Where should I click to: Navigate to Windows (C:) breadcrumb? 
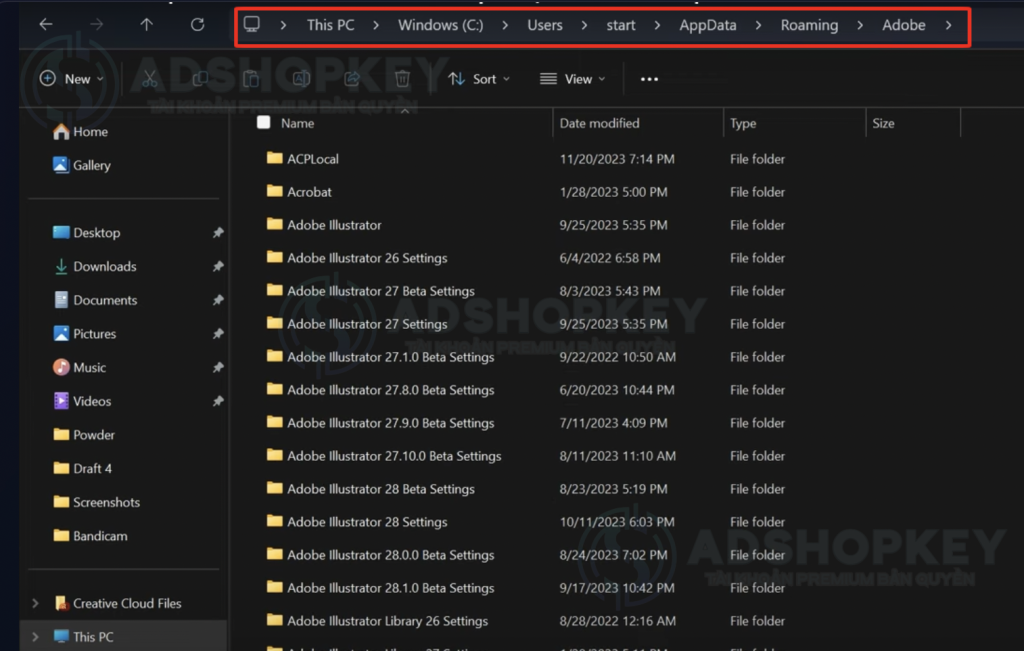[x=441, y=25]
